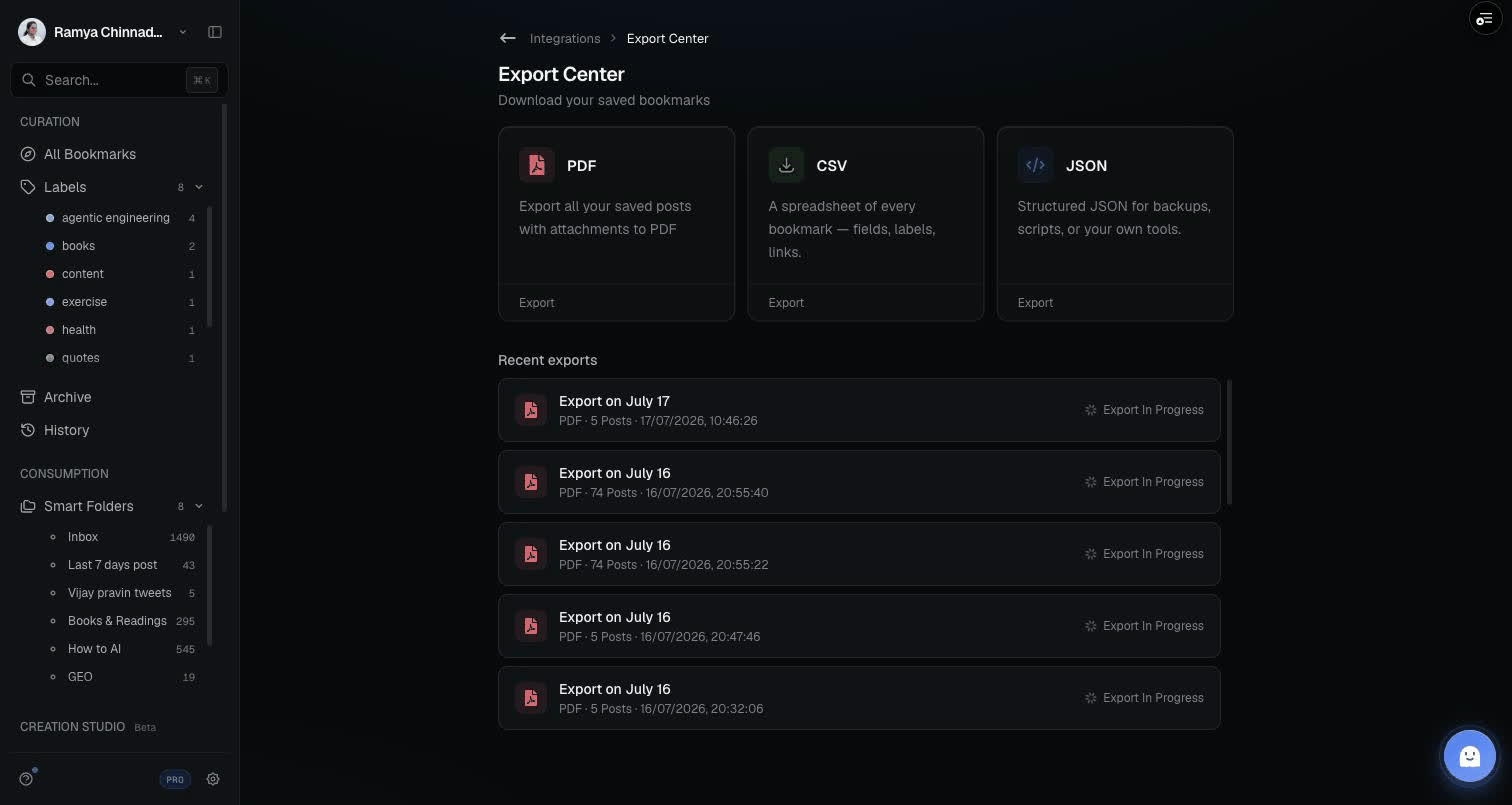Click PDF icon for July 17 export
1512x805 pixels.
(531, 410)
